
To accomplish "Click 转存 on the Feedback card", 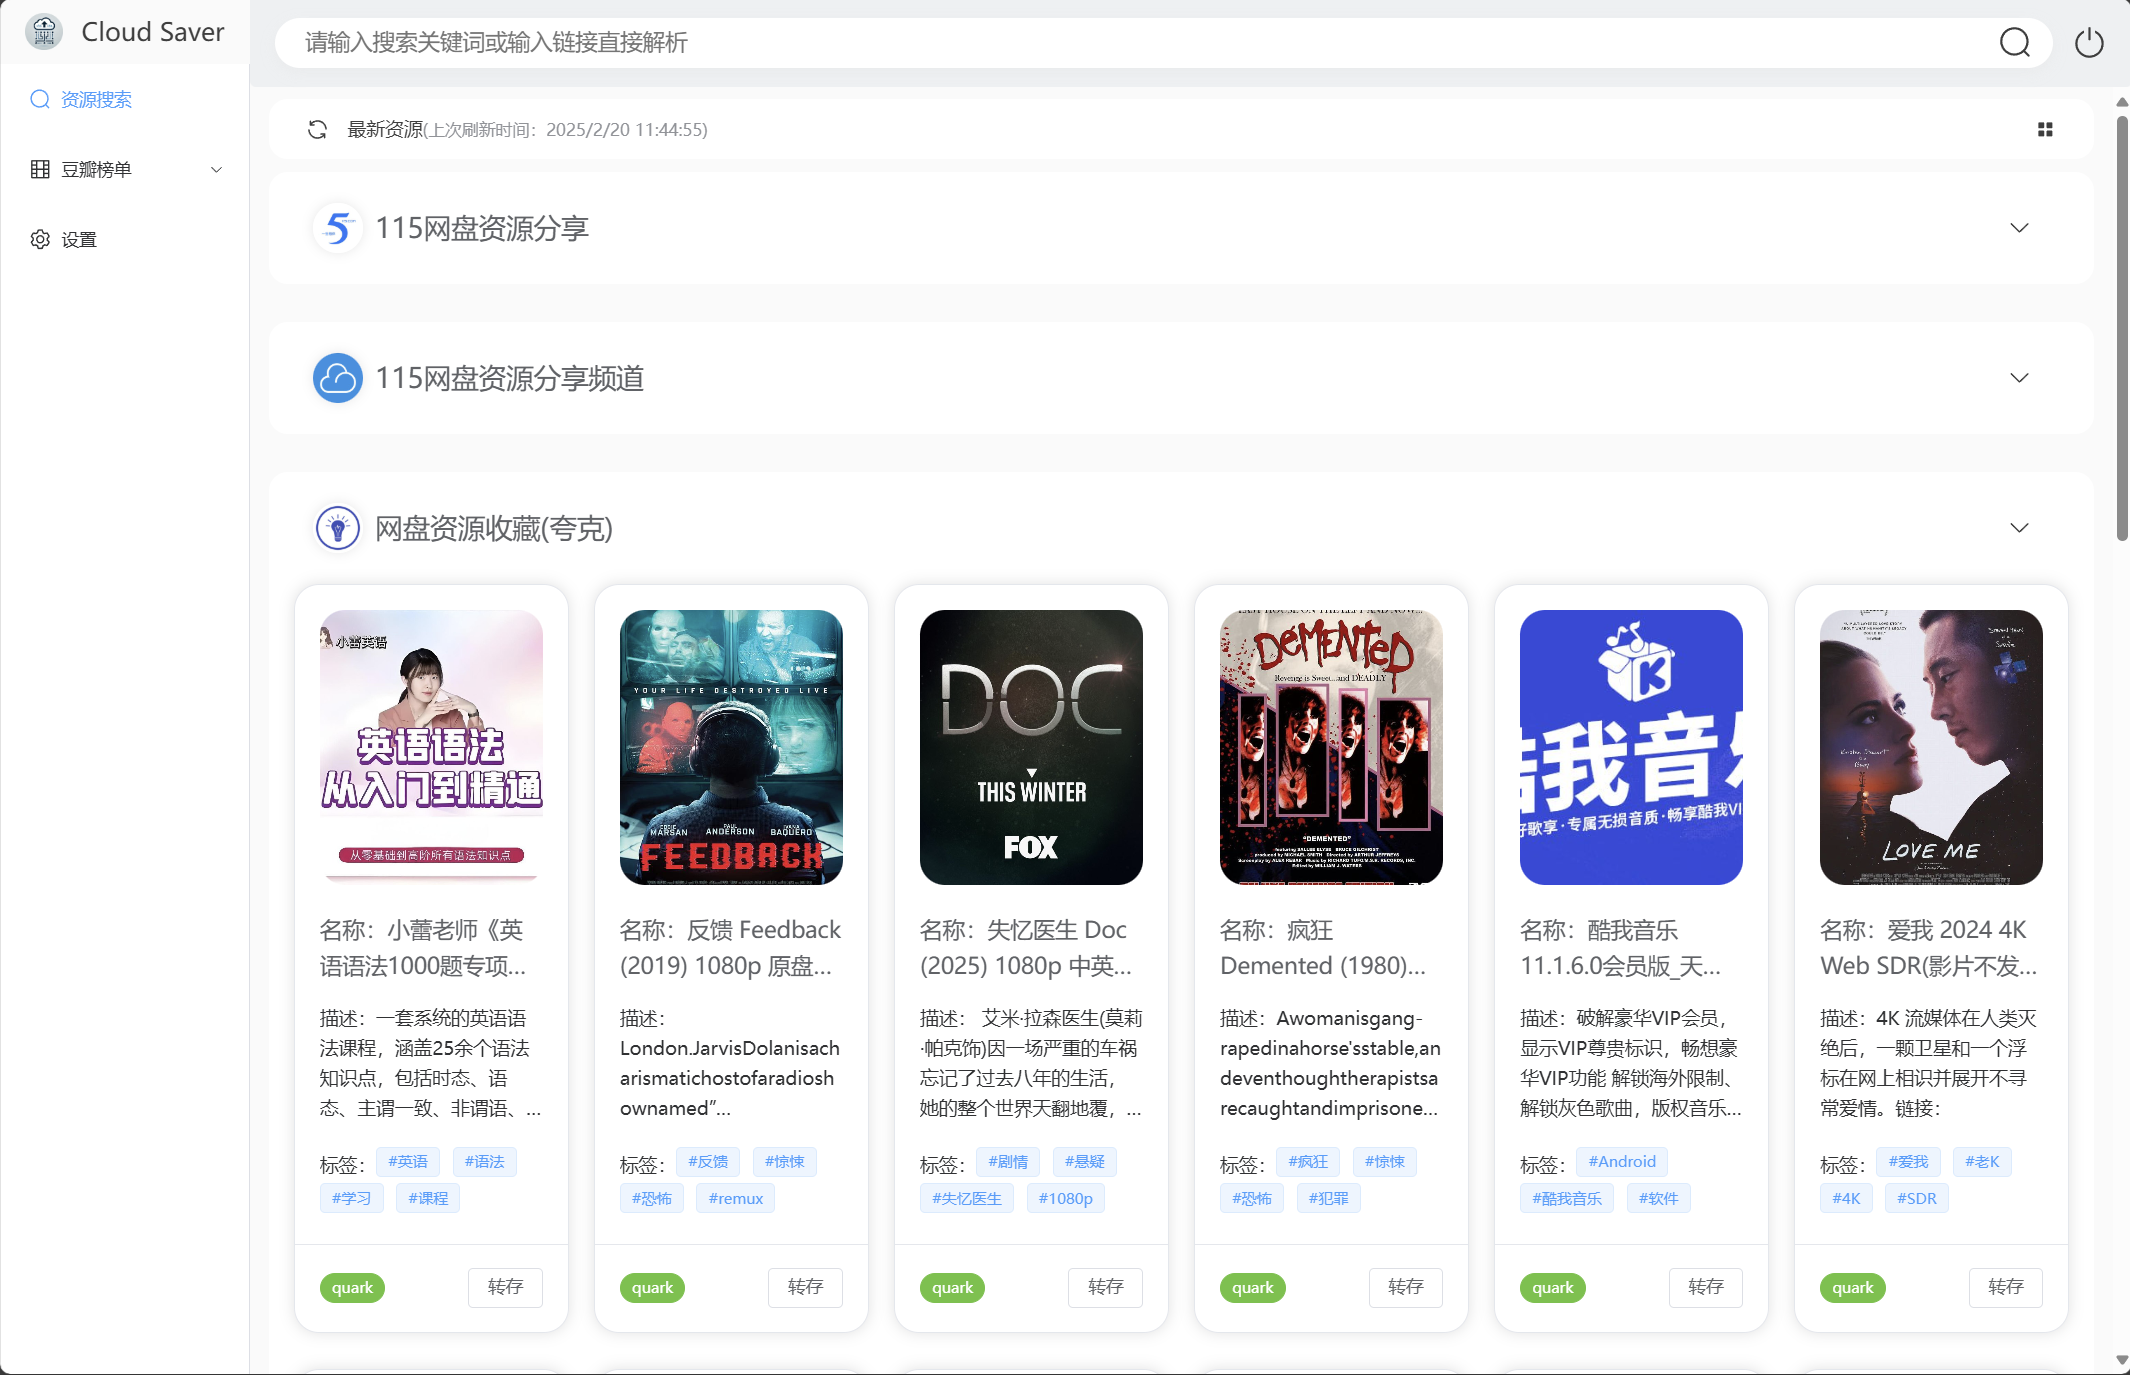I will tap(804, 1287).
